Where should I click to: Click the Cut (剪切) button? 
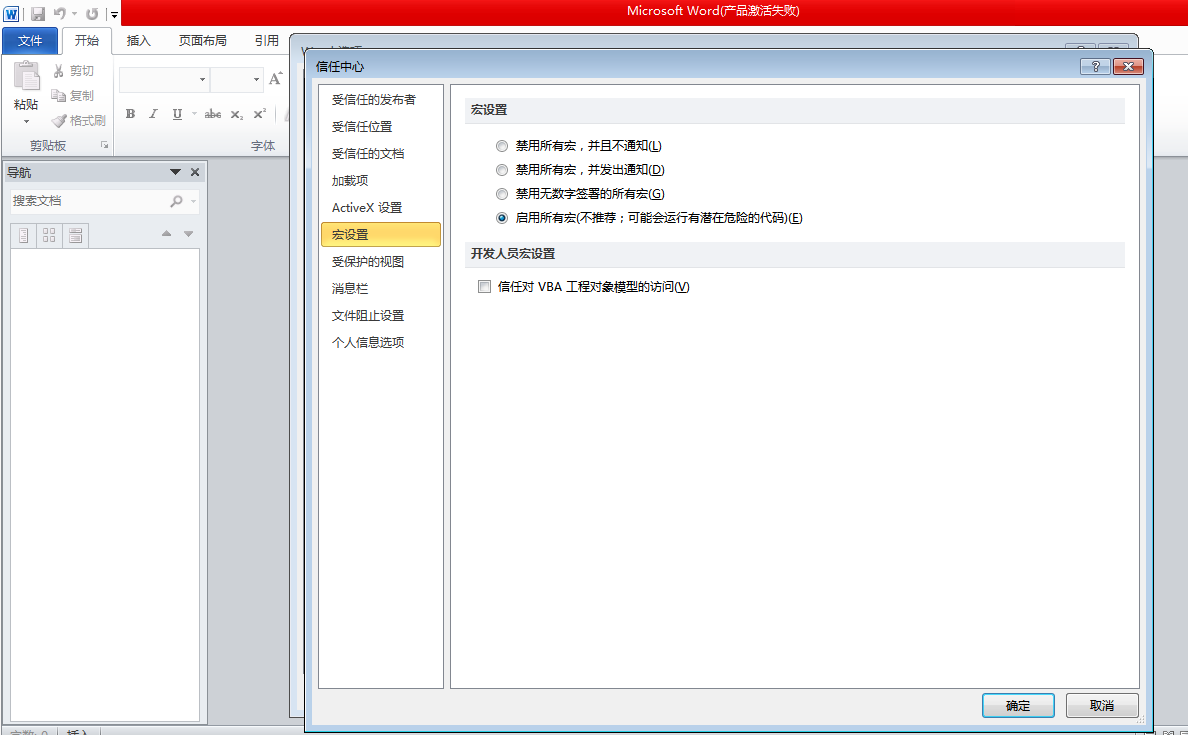pyautogui.click(x=73, y=70)
